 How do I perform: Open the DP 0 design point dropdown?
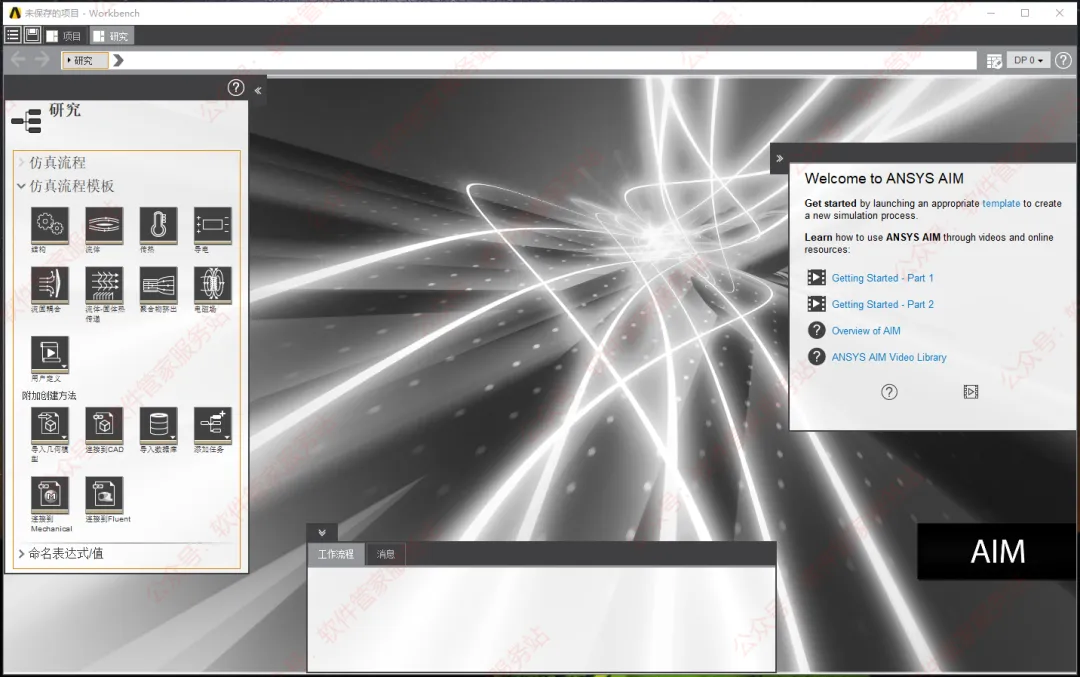point(1028,61)
